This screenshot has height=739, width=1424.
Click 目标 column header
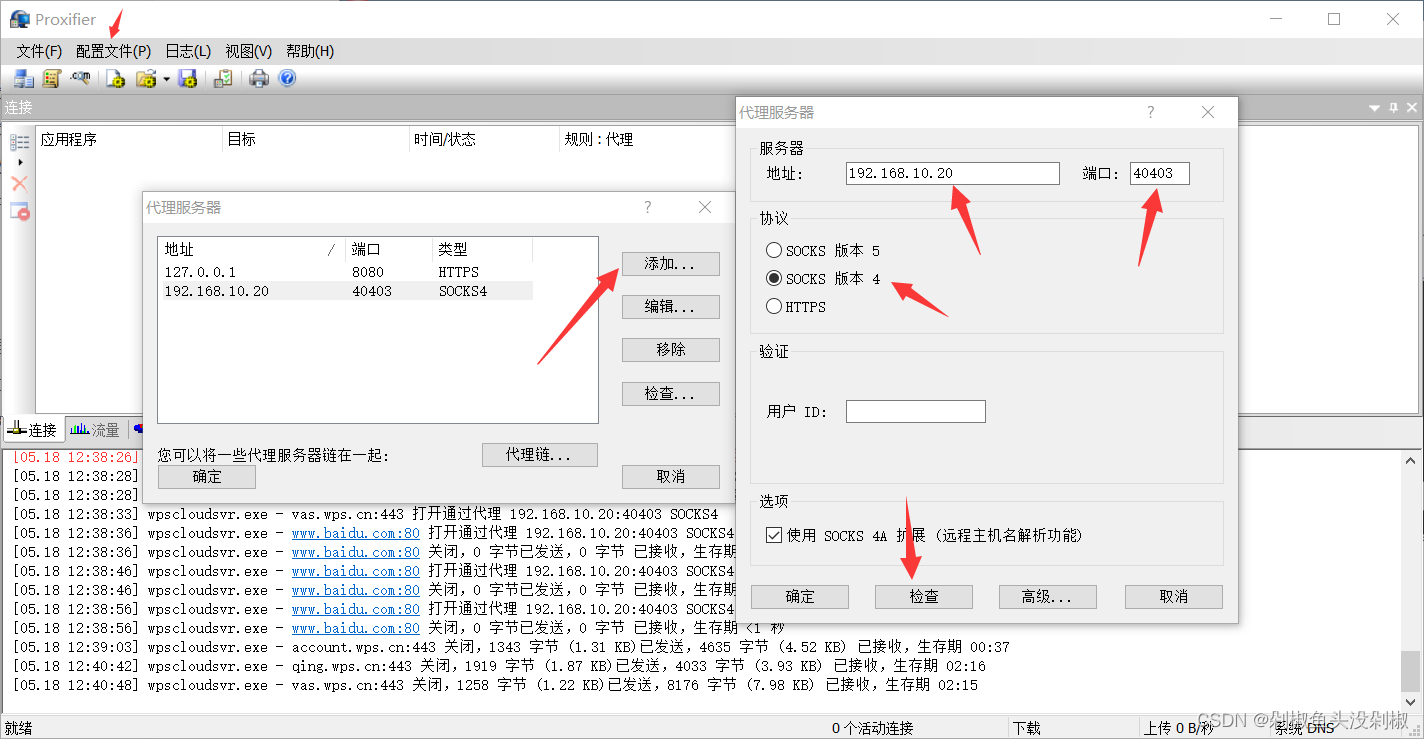316,140
